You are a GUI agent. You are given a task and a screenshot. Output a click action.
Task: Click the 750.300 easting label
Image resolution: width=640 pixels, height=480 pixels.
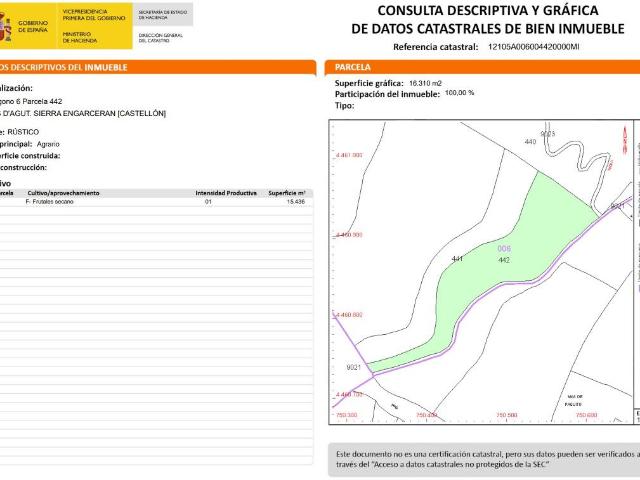(x=347, y=415)
